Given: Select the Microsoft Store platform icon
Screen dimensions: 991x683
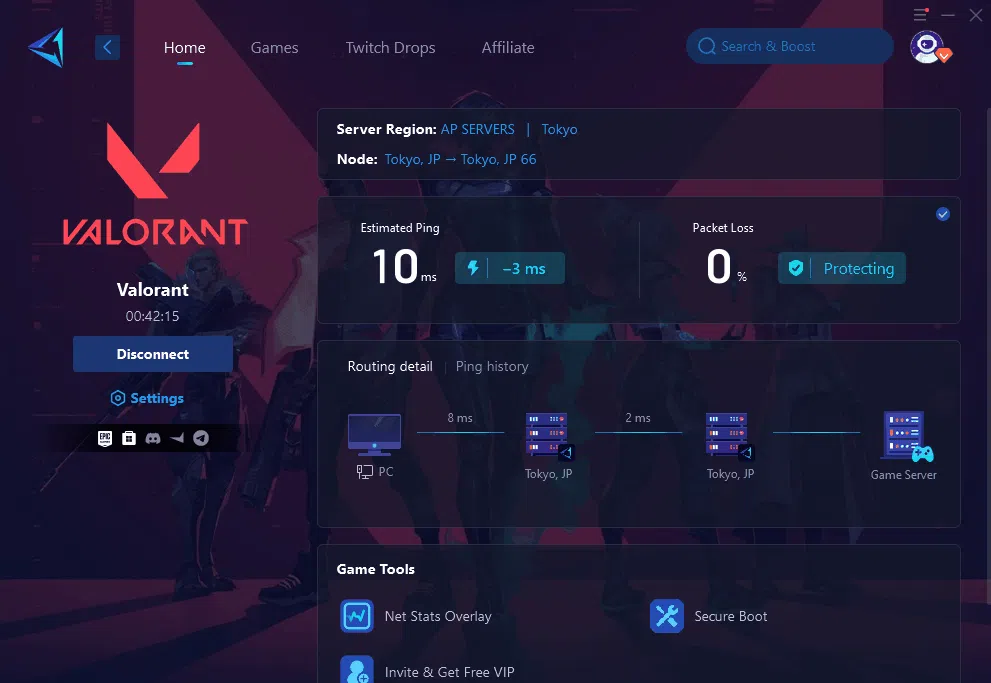Looking at the screenshot, I should click(129, 438).
